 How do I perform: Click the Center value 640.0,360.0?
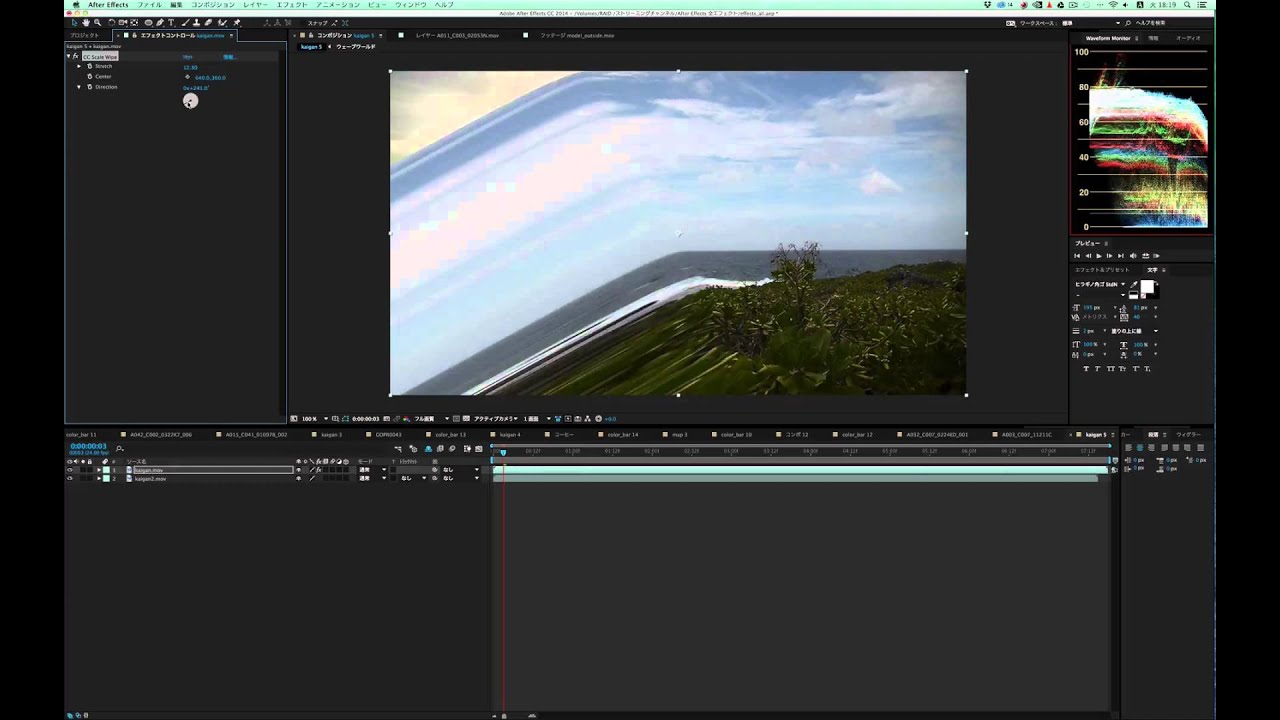[x=210, y=77]
